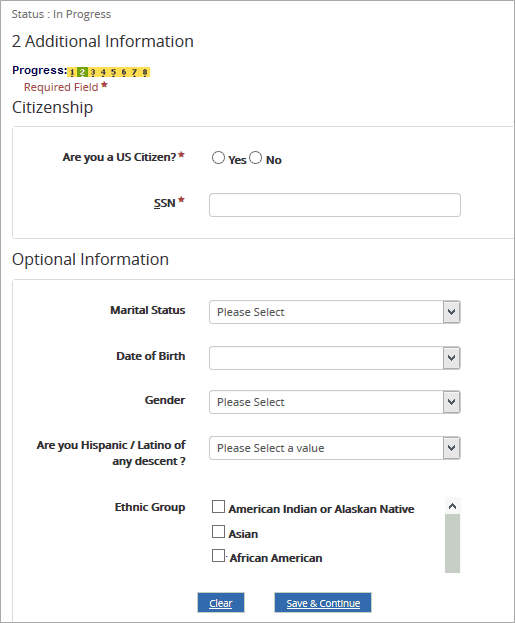Check the Asian ethnic group box
Screen dimensions: 515x623
coord(218,531)
